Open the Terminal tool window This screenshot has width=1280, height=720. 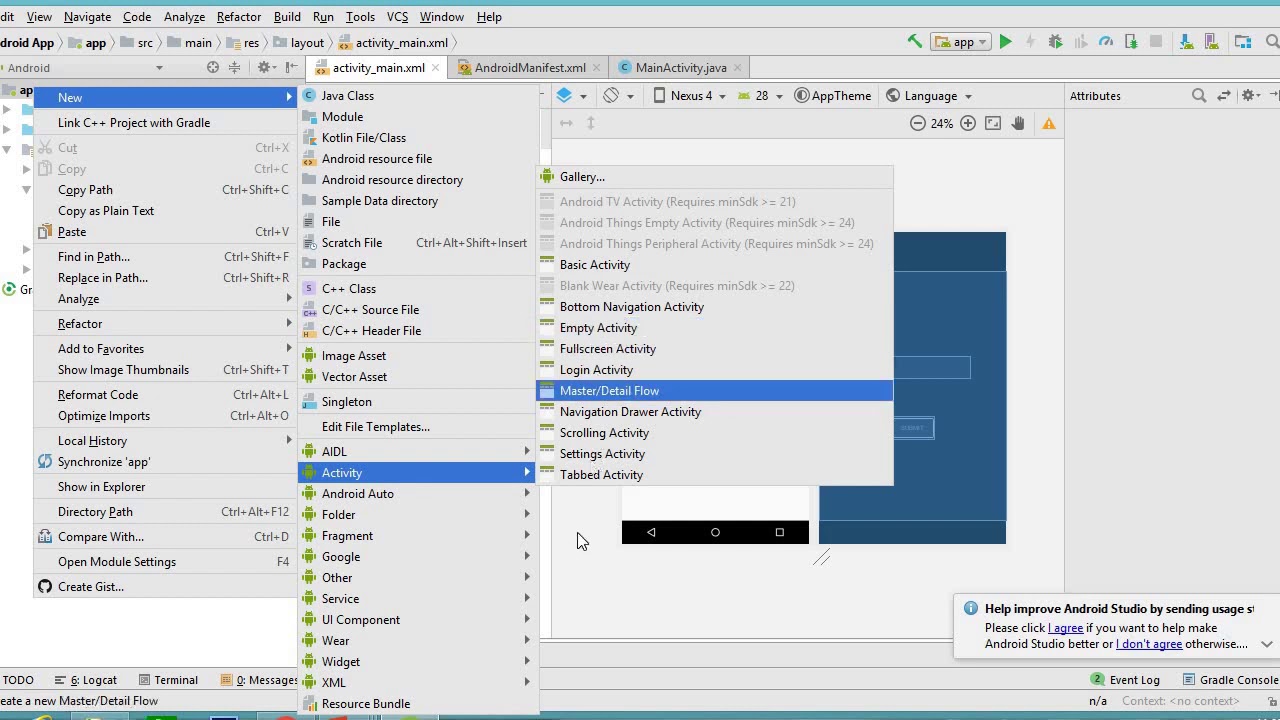(168, 680)
